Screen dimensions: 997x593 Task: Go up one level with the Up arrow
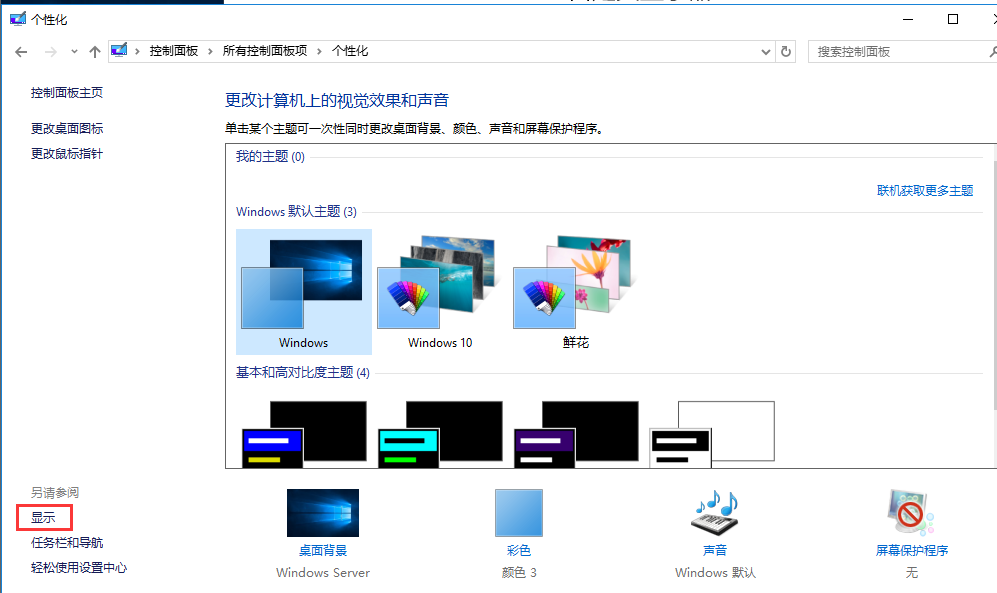coord(95,52)
